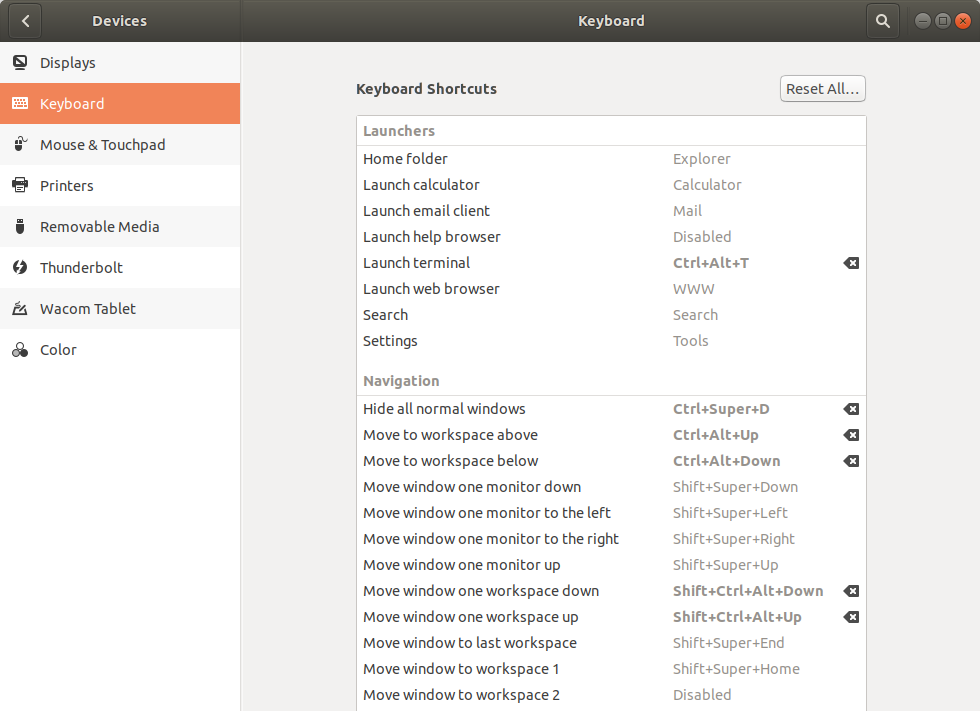Open the Wacom Tablet panel
Viewport: 980px width, 711px height.
tap(120, 309)
